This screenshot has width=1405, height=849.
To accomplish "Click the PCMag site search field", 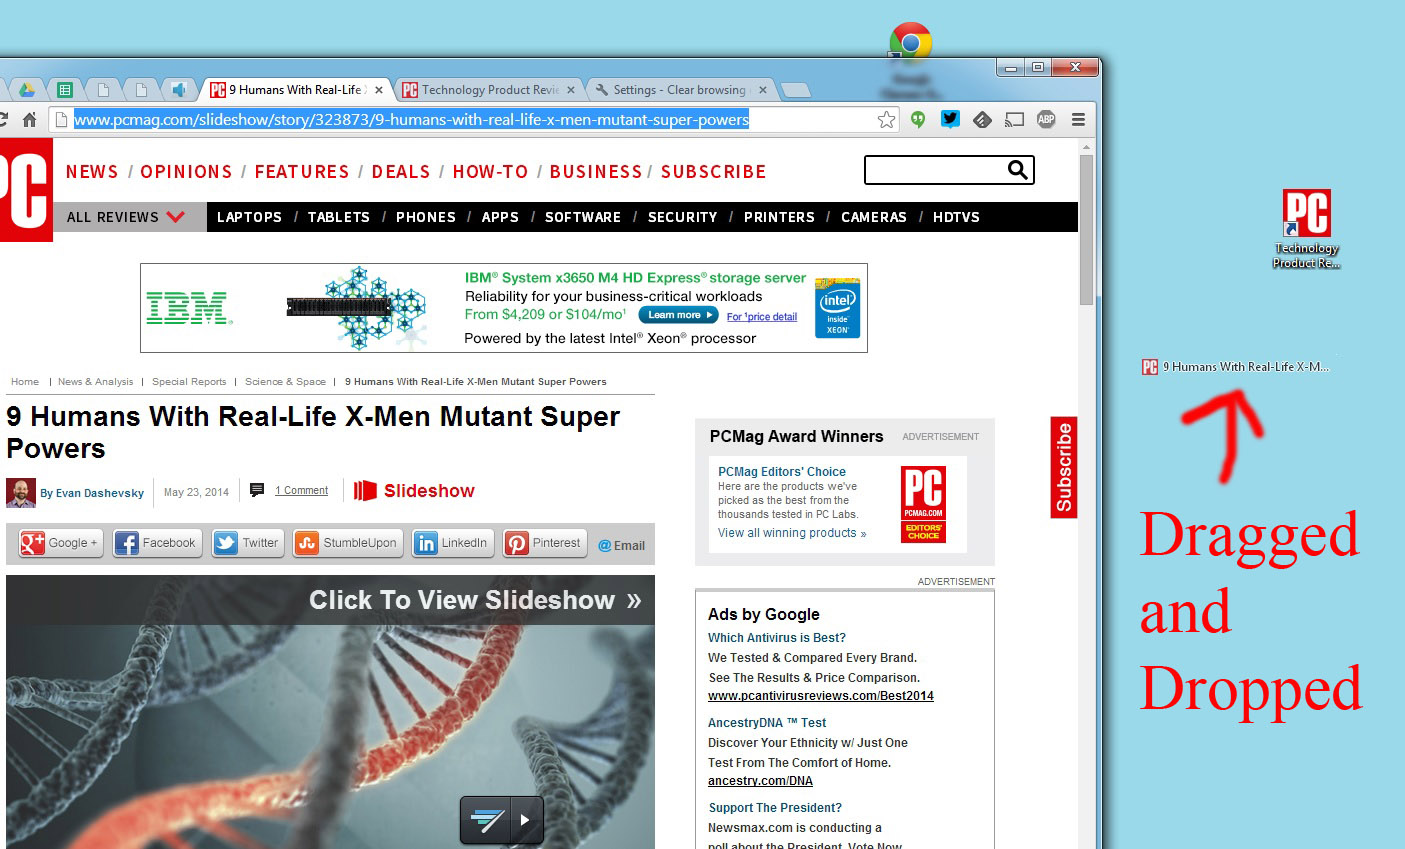I will coord(935,170).
